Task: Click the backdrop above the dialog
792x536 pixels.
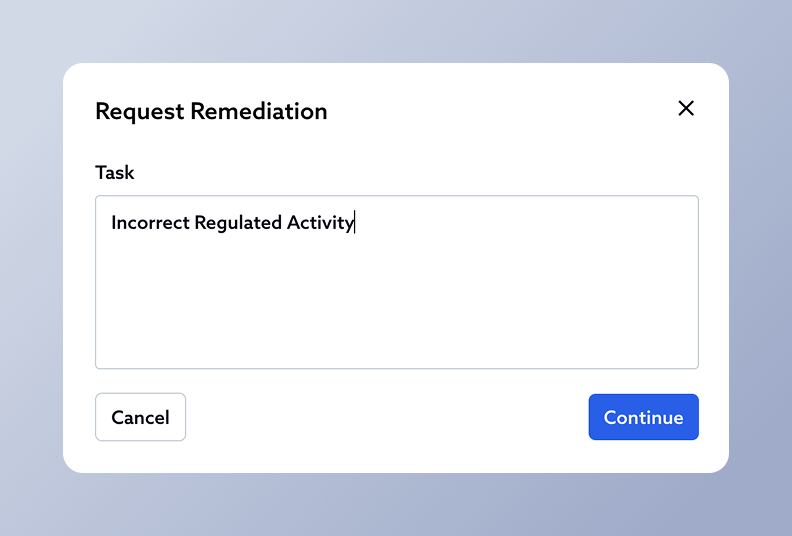Action: 396,30
